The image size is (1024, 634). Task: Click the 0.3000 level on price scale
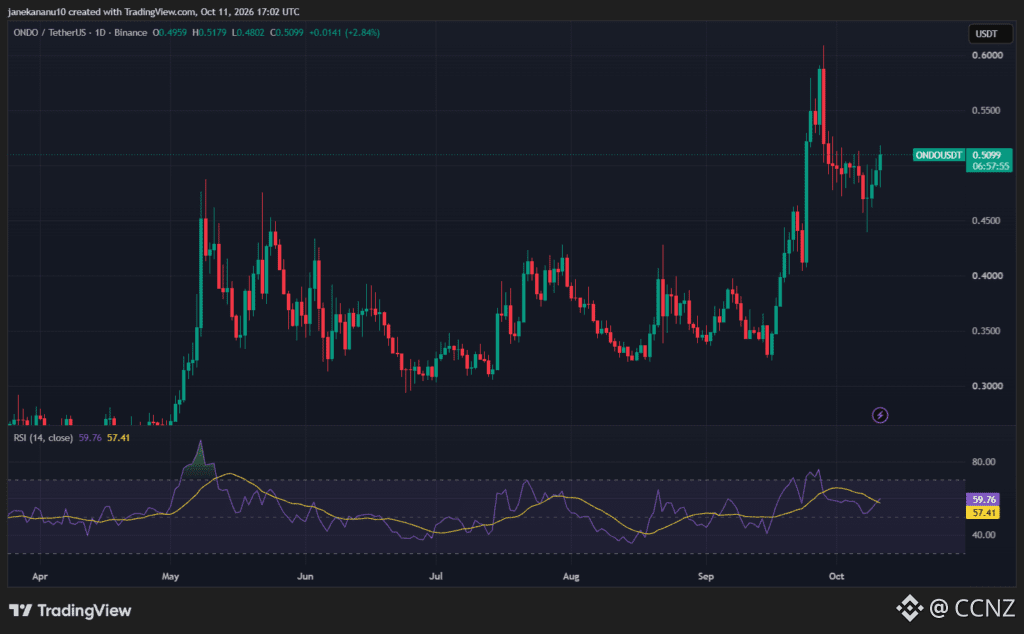point(987,386)
